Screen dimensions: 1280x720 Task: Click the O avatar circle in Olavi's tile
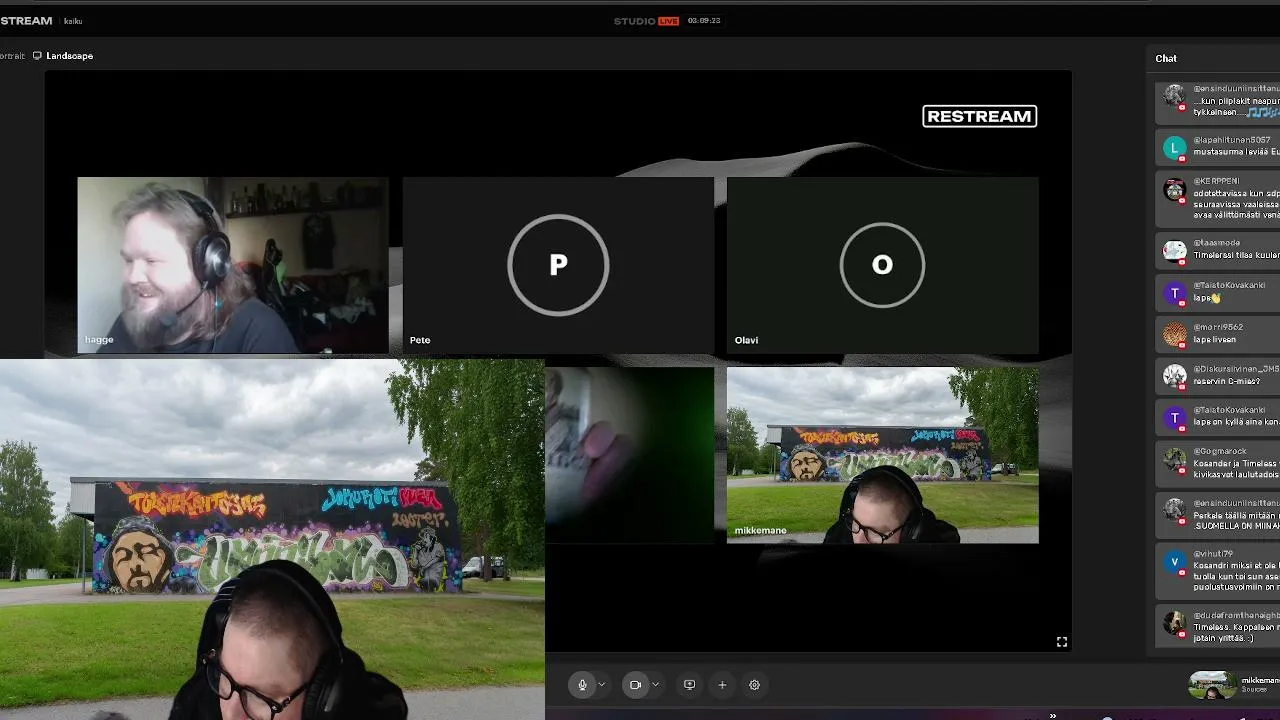click(882, 265)
